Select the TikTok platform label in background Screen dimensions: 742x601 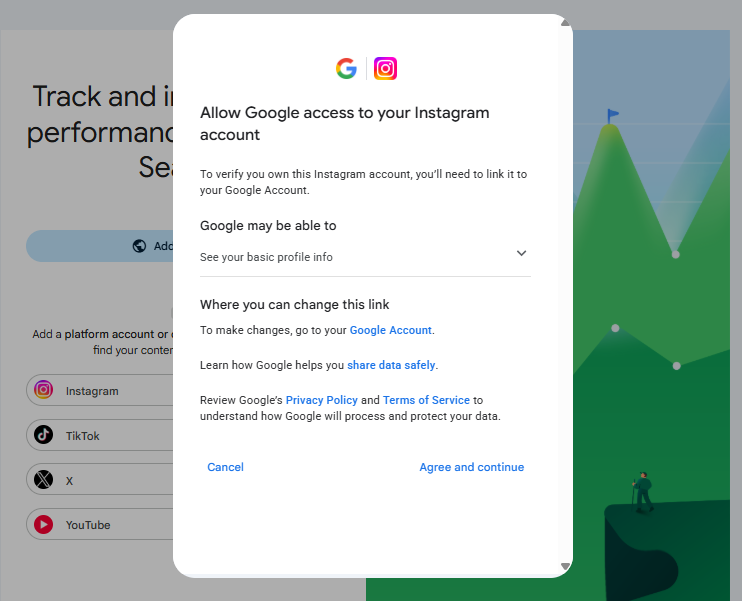coord(82,436)
